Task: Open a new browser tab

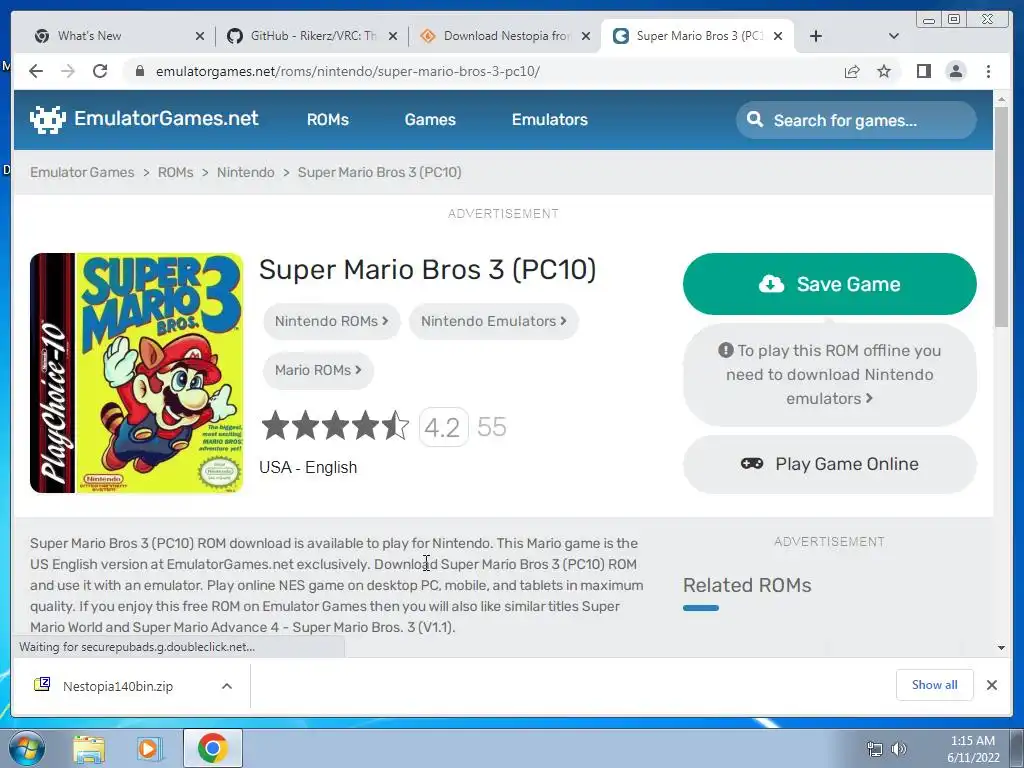Action: [816, 36]
